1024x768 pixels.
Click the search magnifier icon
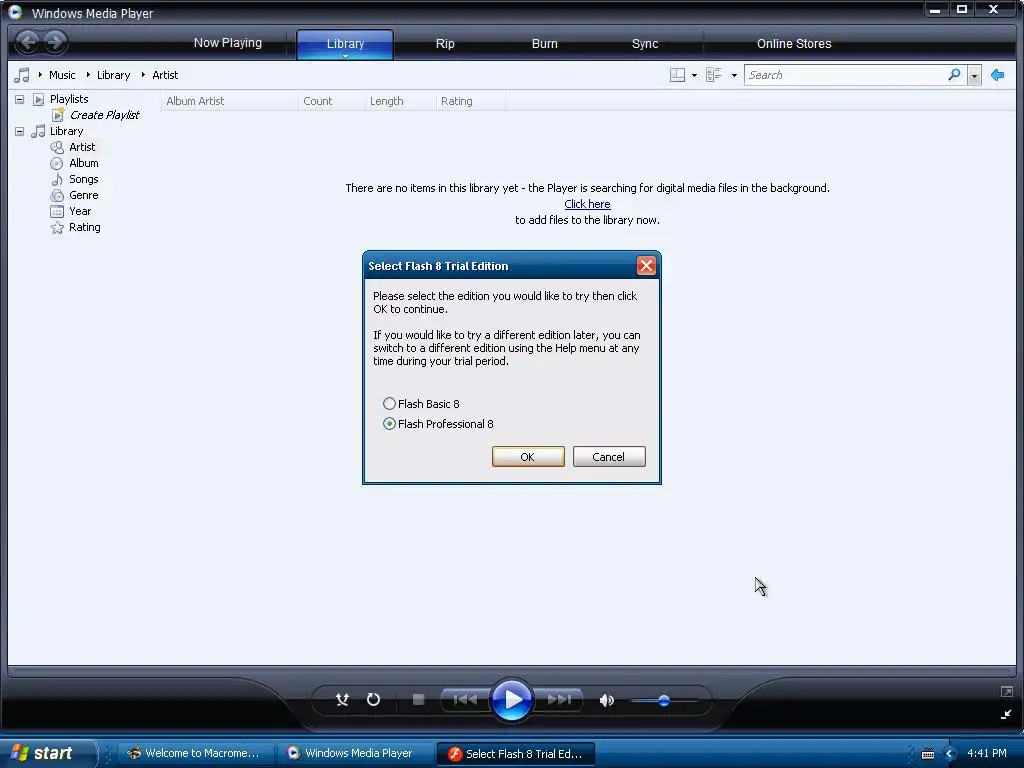954,74
